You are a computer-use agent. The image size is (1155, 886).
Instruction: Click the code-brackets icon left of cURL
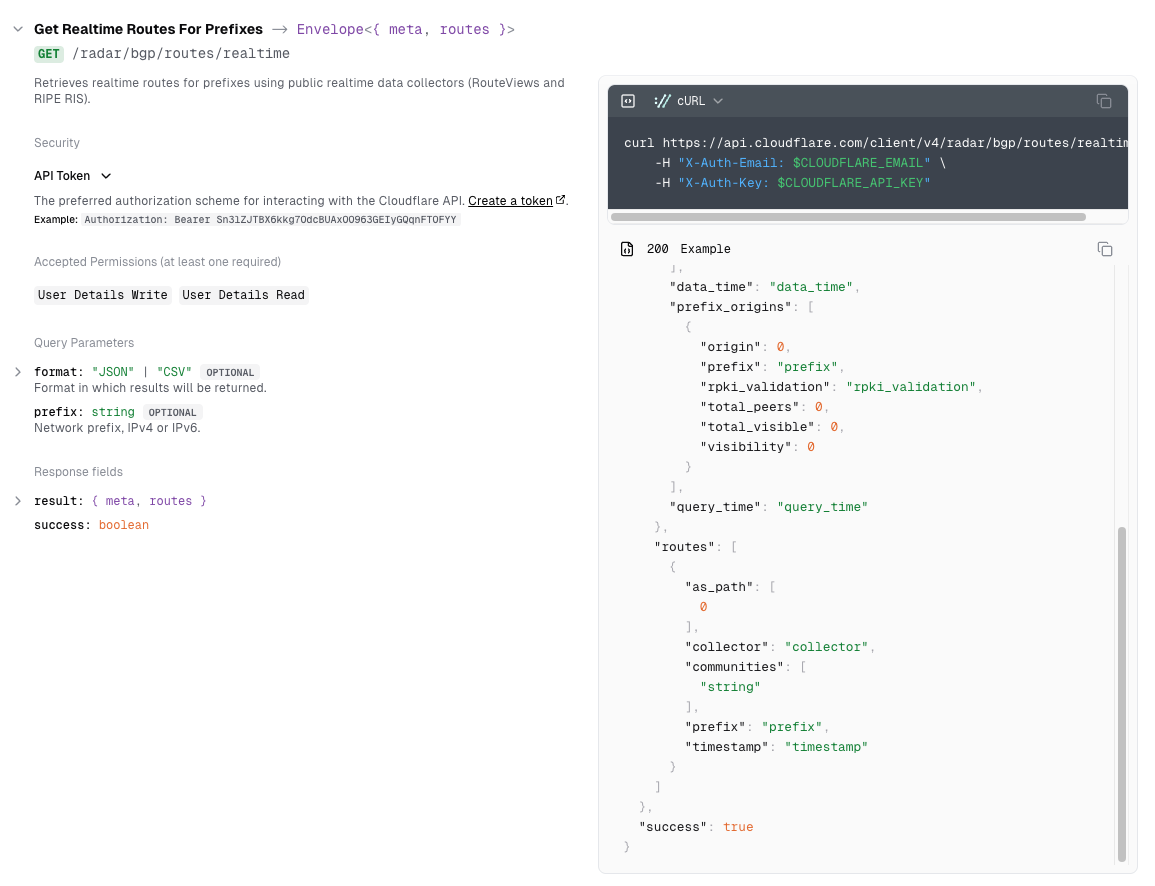628,101
